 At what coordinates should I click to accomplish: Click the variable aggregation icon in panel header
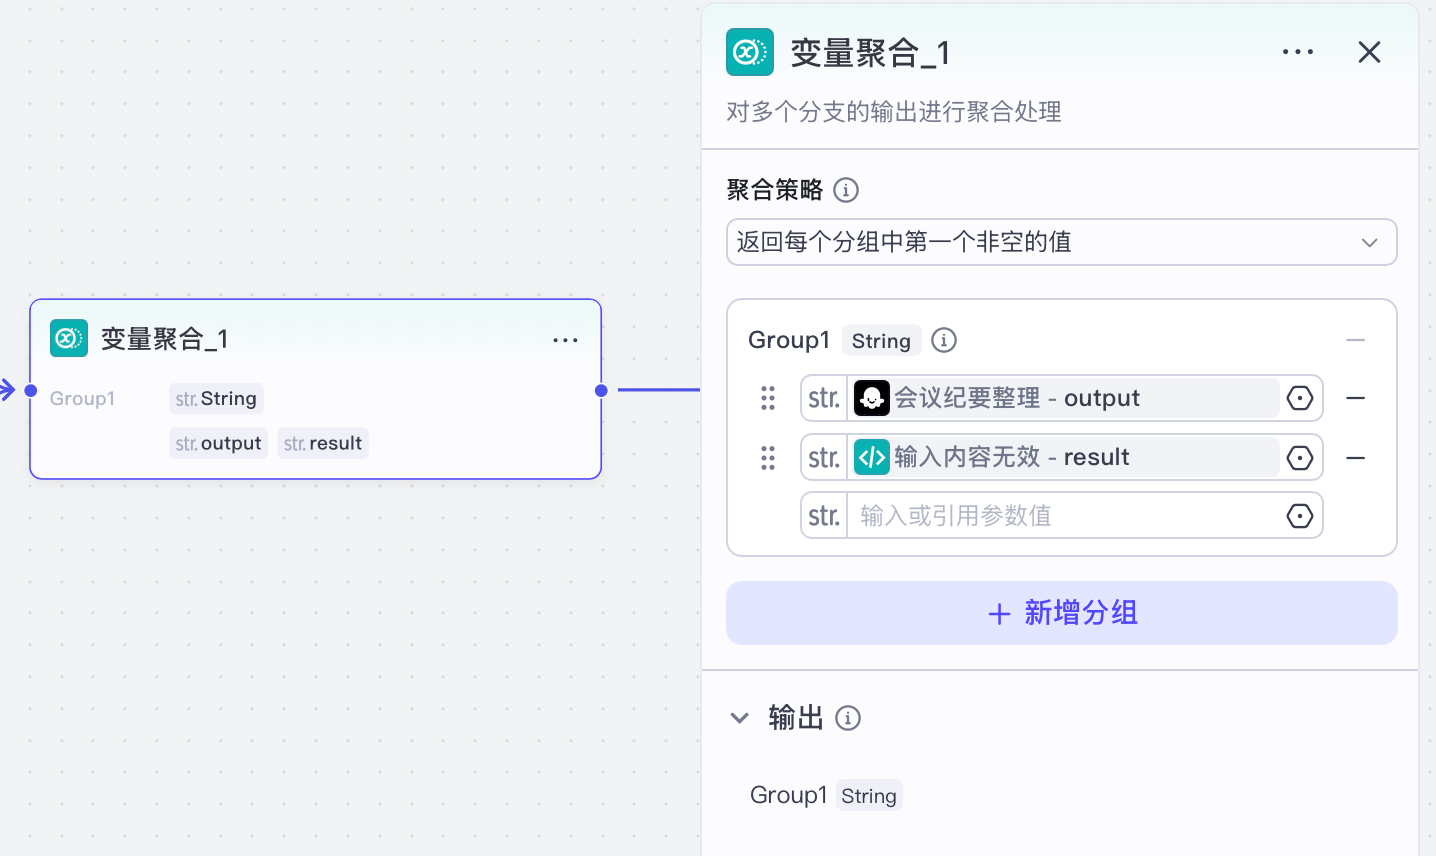point(750,52)
